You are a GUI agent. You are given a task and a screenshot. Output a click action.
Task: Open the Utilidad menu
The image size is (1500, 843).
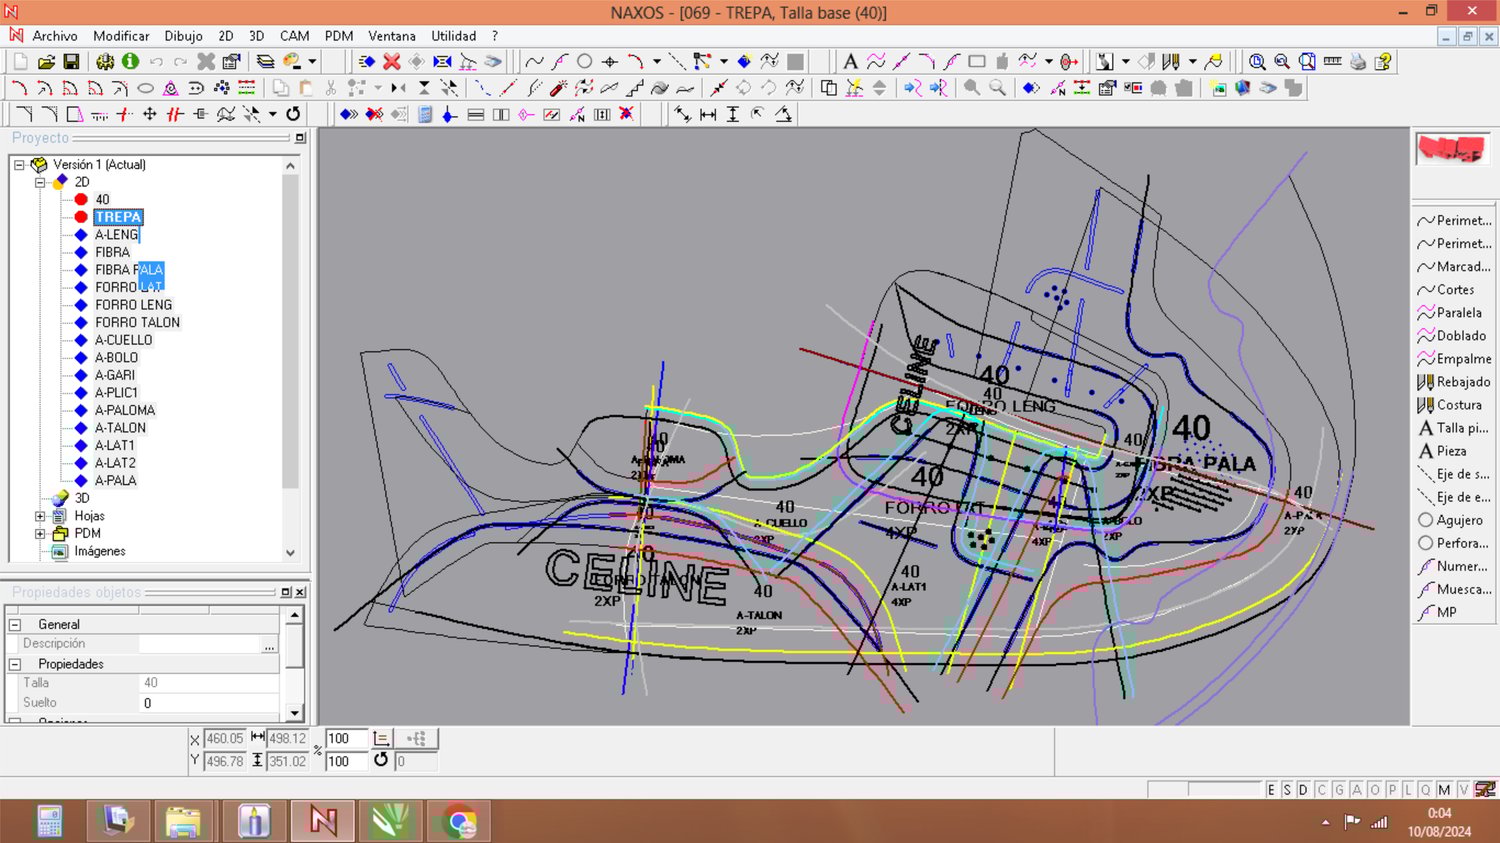(454, 36)
